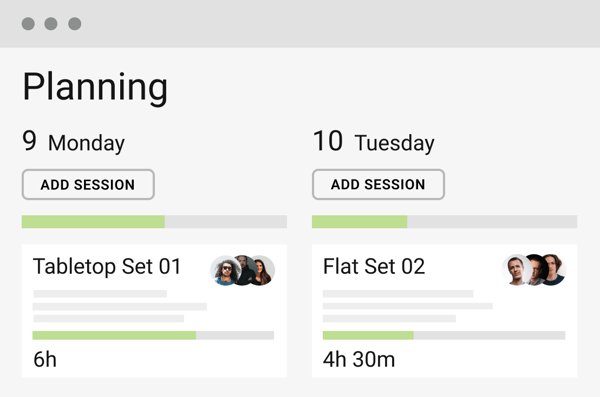
Task: Select the rightmost avatar on Flat Set 02
Action: coord(555,270)
